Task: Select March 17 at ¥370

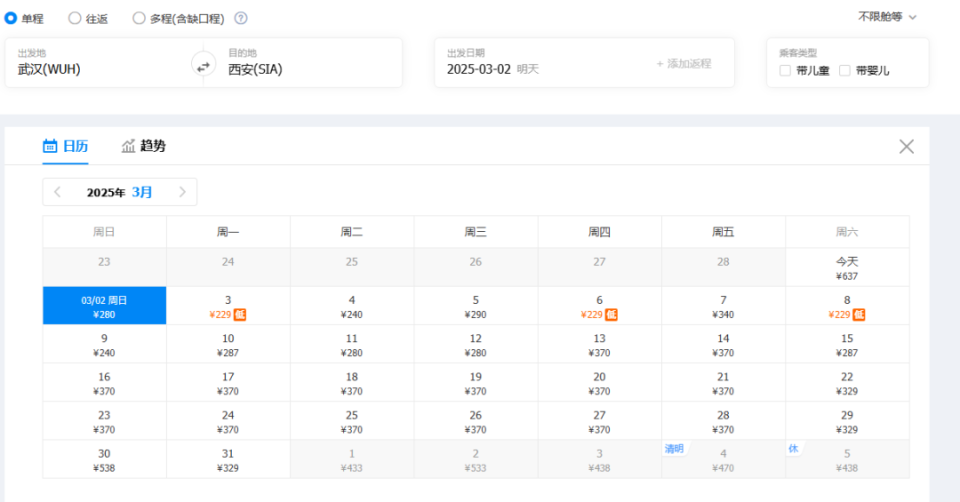Action: point(228,383)
